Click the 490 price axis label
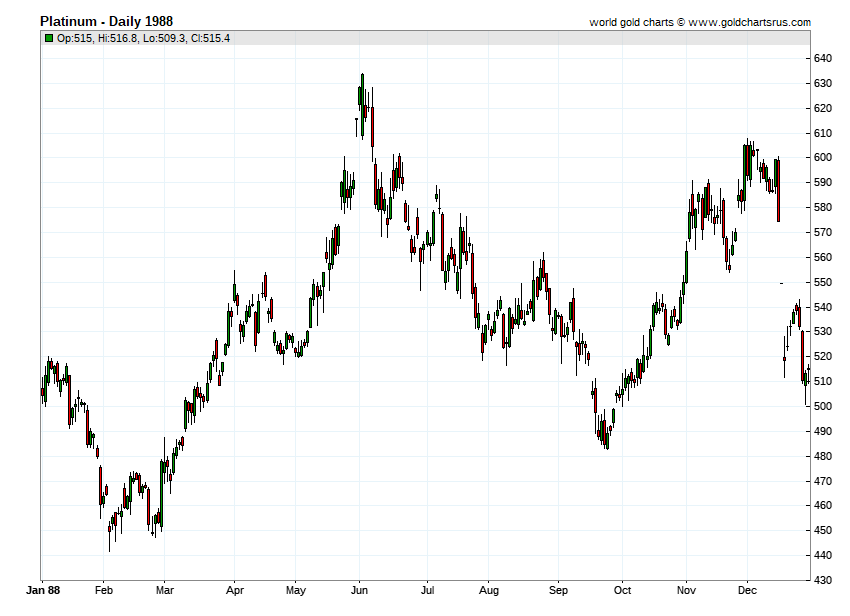Screen dimensions: 850x616 [823, 431]
